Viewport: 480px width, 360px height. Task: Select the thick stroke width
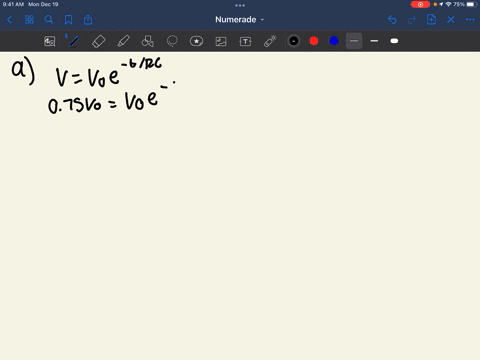tap(394, 41)
